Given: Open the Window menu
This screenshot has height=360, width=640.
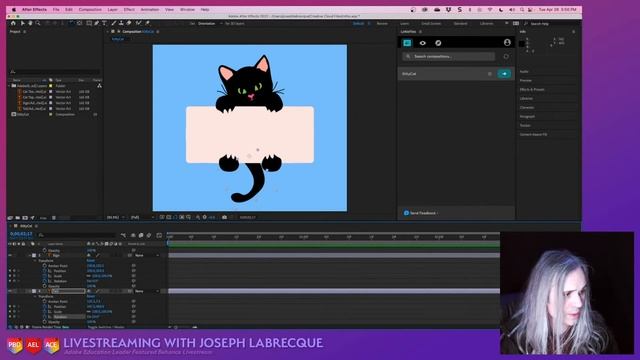Looking at the screenshot, I should [187, 9].
